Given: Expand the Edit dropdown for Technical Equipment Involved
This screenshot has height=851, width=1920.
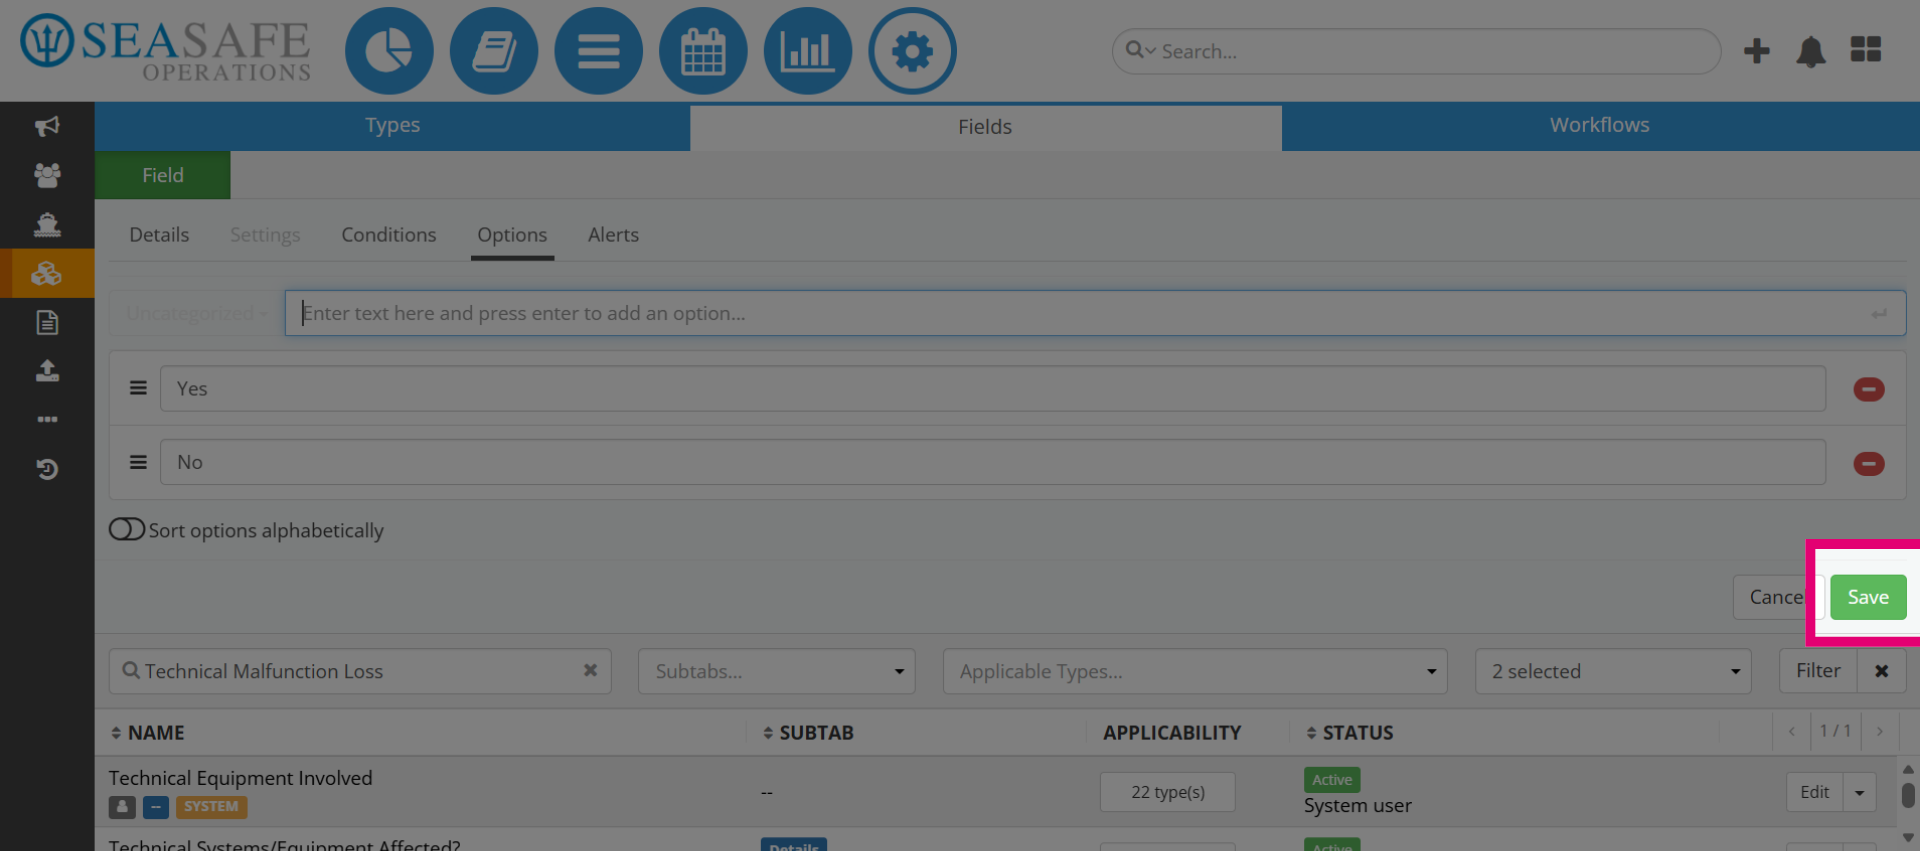Looking at the screenshot, I should (1859, 793).
